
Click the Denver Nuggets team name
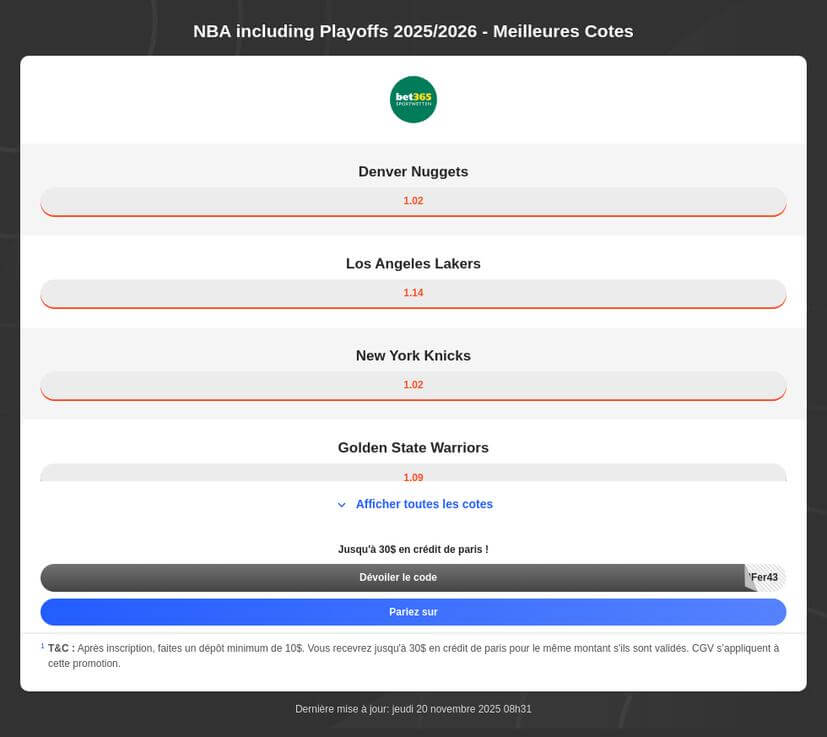(x=413, y=171)
